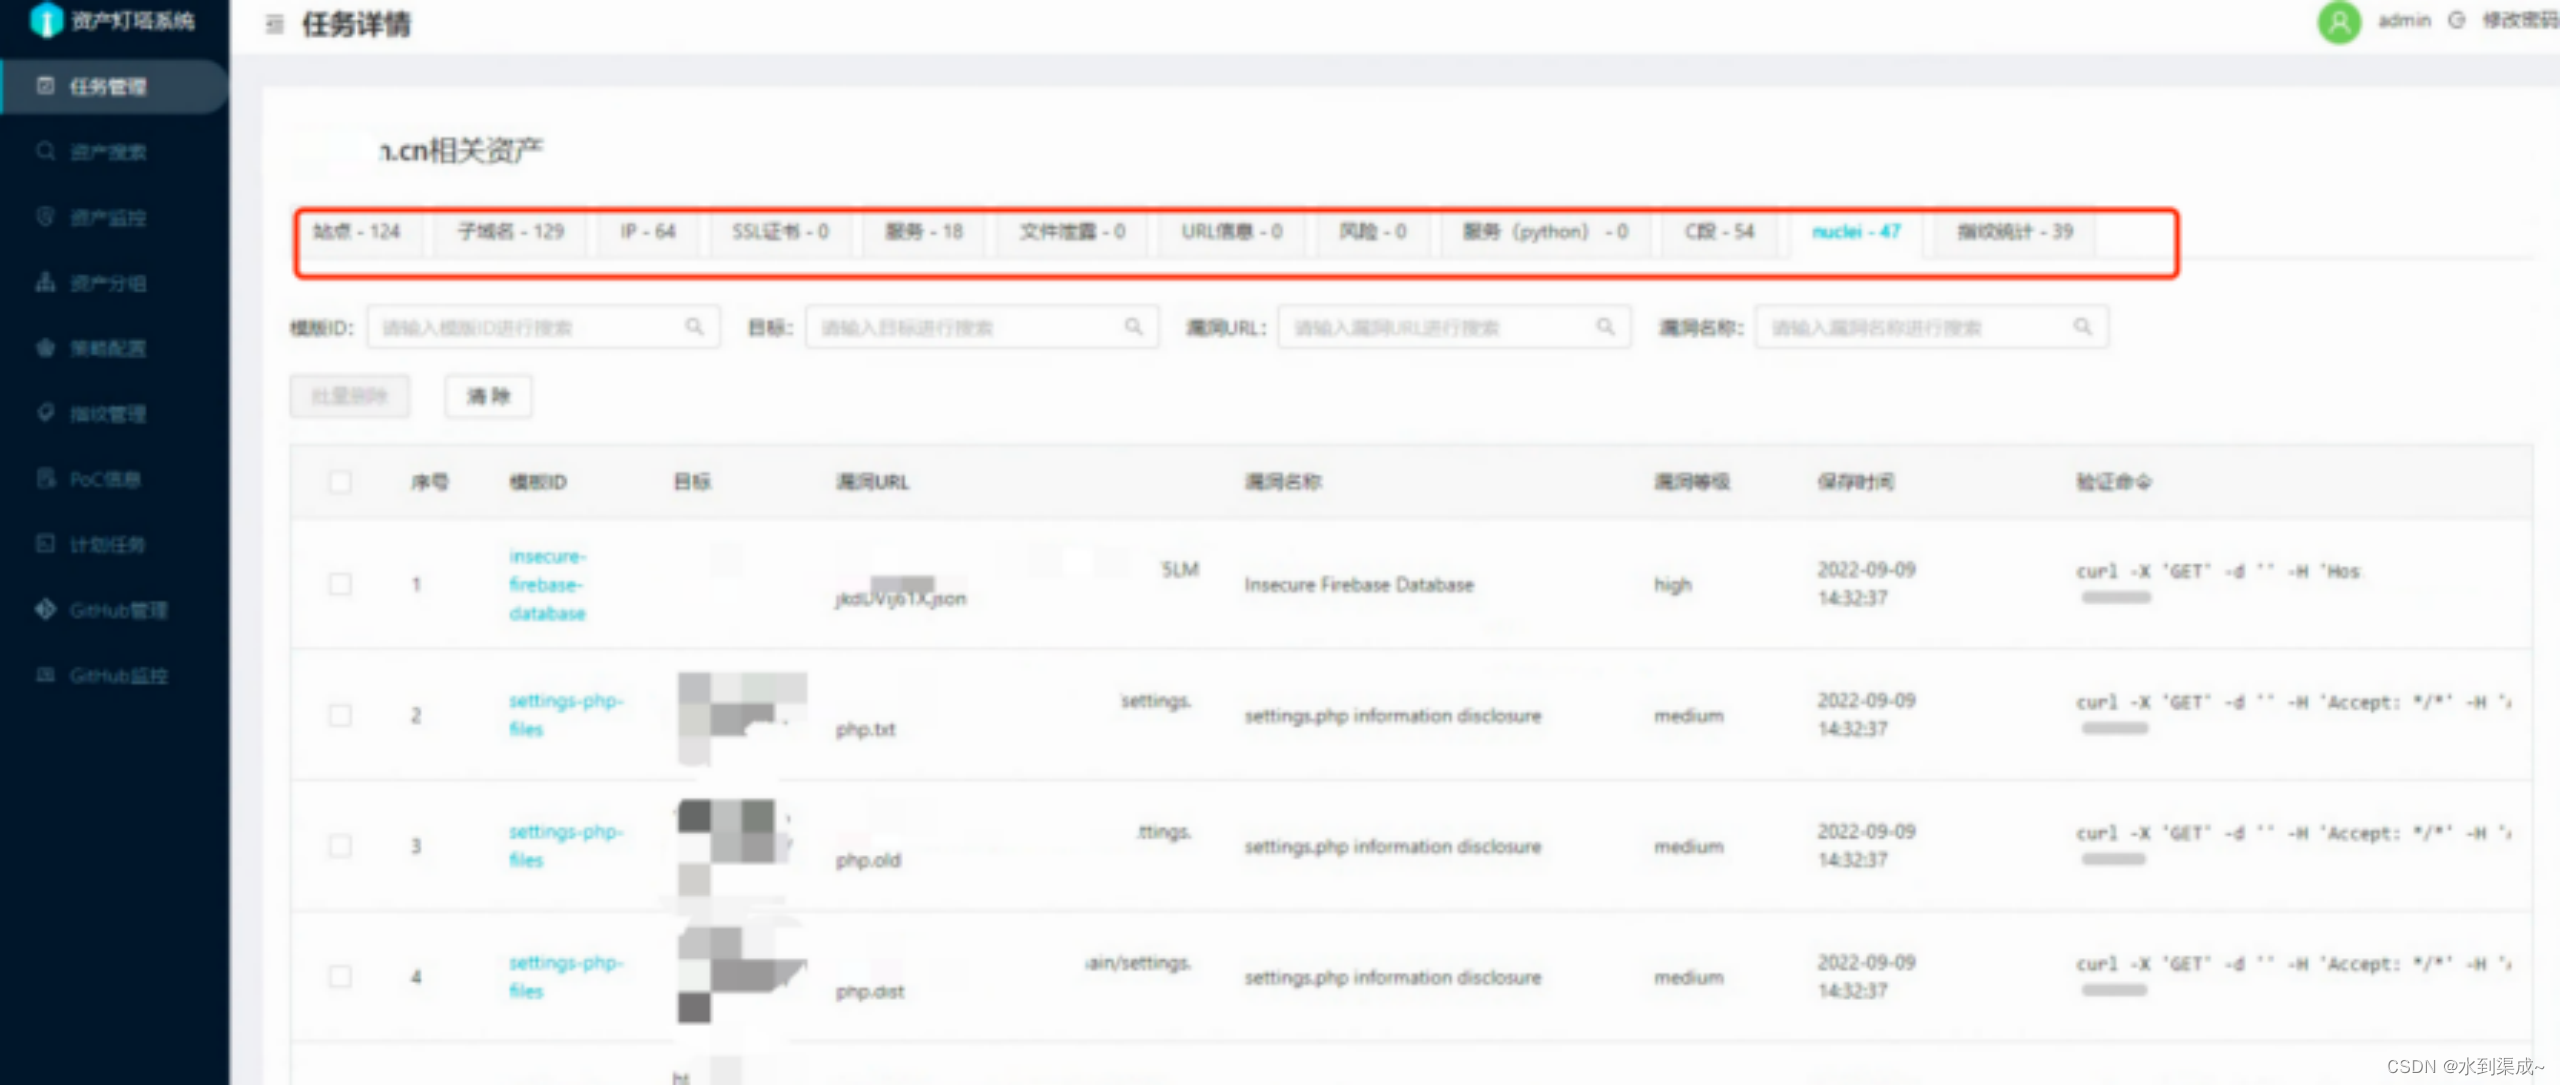The height and width of the screenshot is (1085, 2560).
Task: Open the insecure-firebase-database template link
Action: click(547, 584)
